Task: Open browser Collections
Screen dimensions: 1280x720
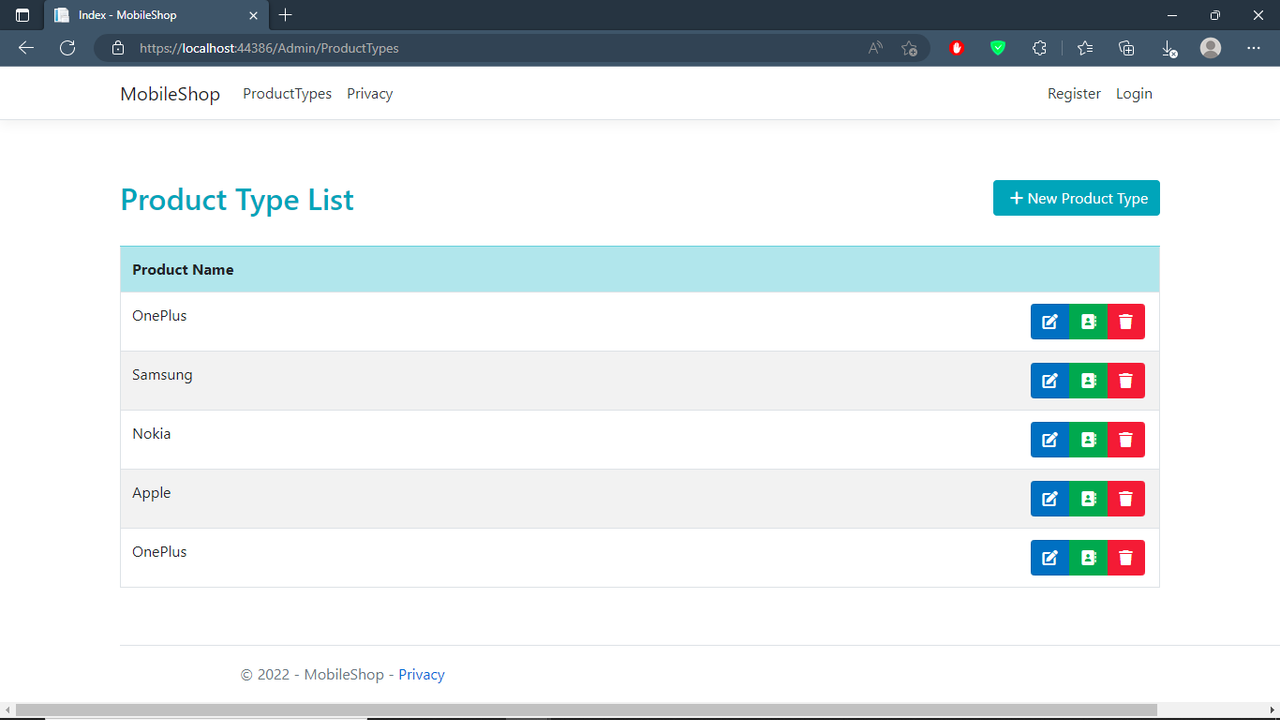Action: [1126, 48]
